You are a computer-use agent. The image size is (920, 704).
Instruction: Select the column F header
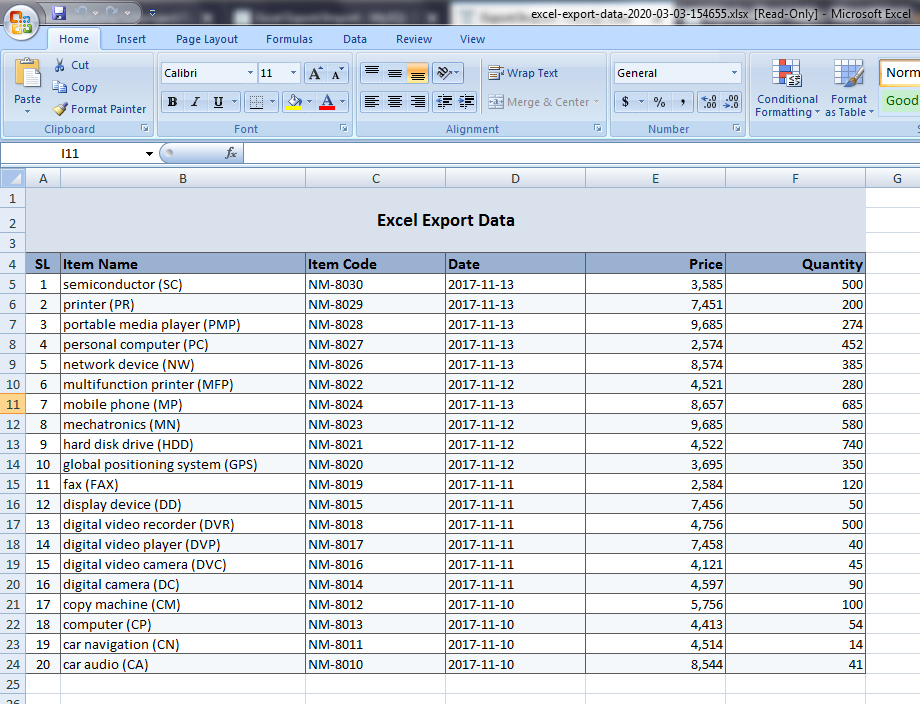(795, 177)
